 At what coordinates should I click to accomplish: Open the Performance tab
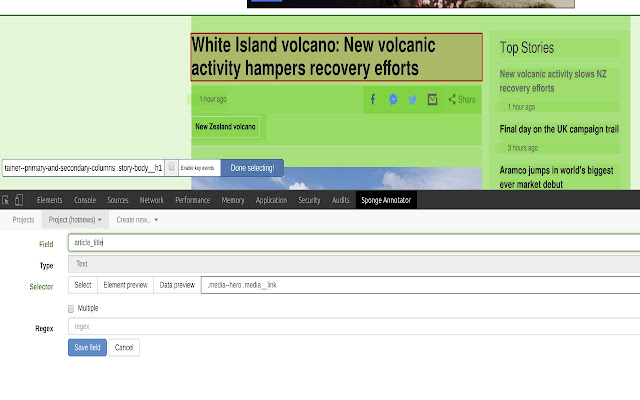tap(193, 200)
